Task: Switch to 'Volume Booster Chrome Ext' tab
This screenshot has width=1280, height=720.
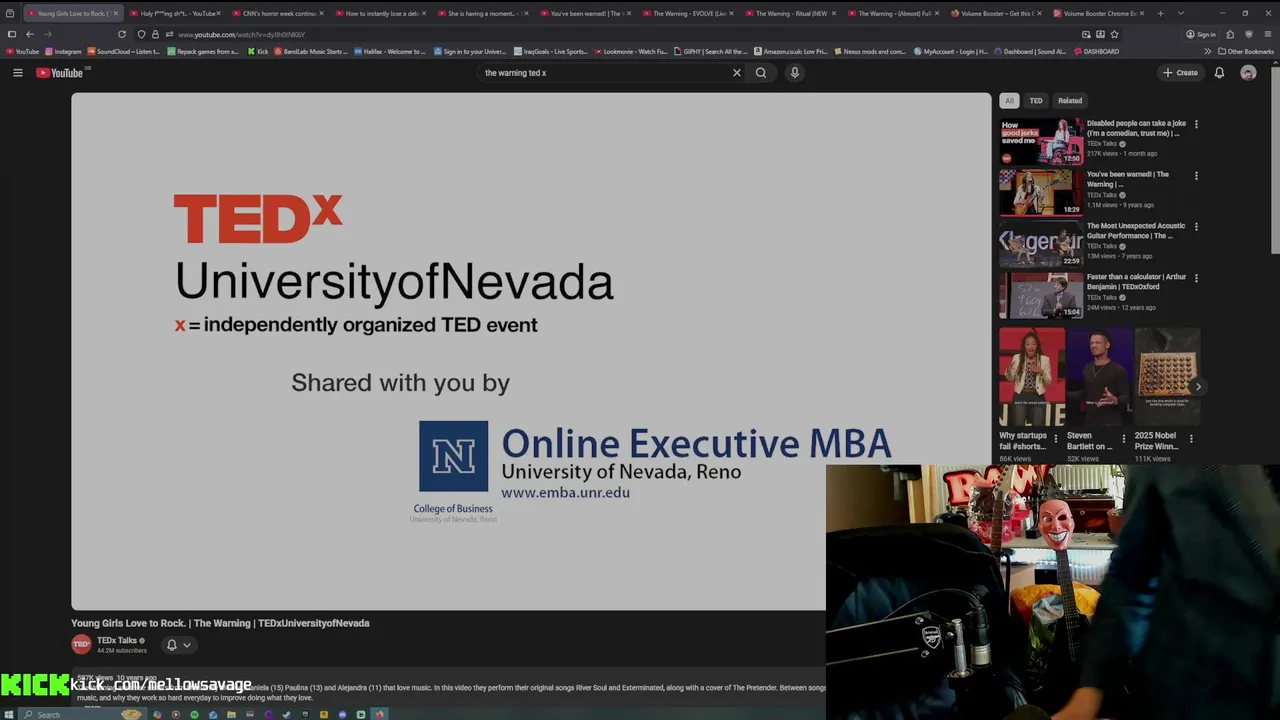Action: coord(1097,13)
